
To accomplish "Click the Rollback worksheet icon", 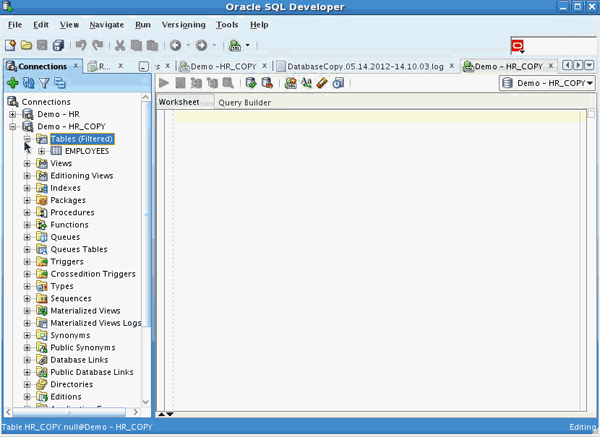I will tap(267, 83).
